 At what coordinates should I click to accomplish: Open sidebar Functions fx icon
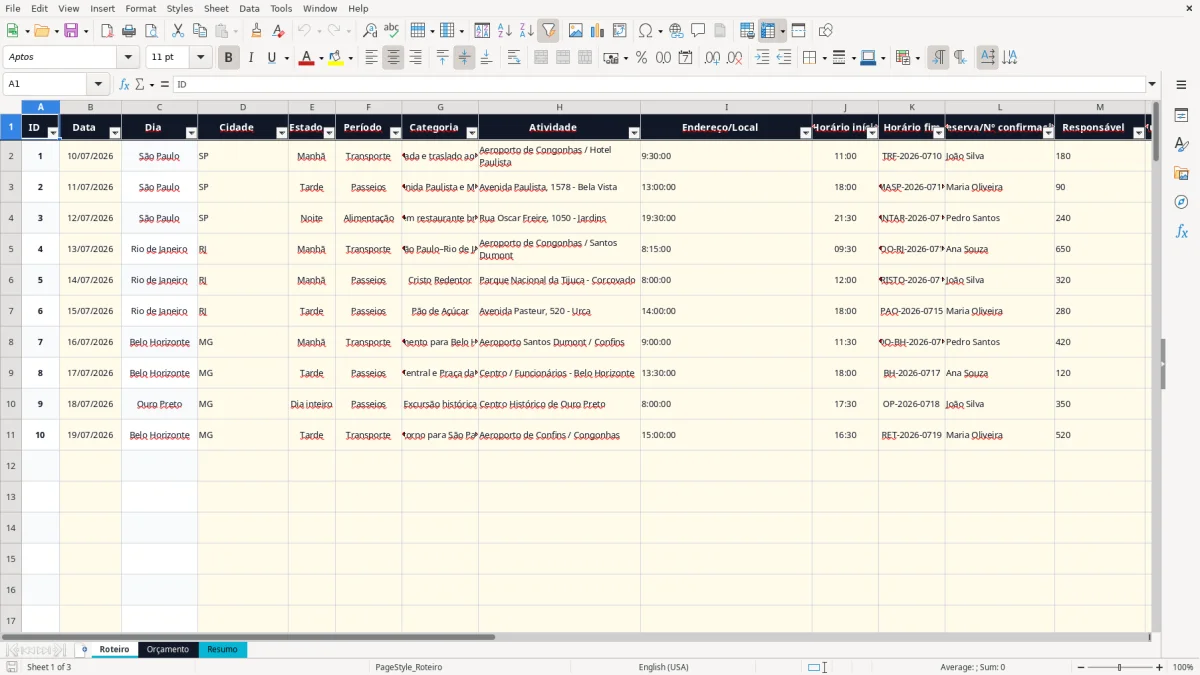pos(1181,231)
